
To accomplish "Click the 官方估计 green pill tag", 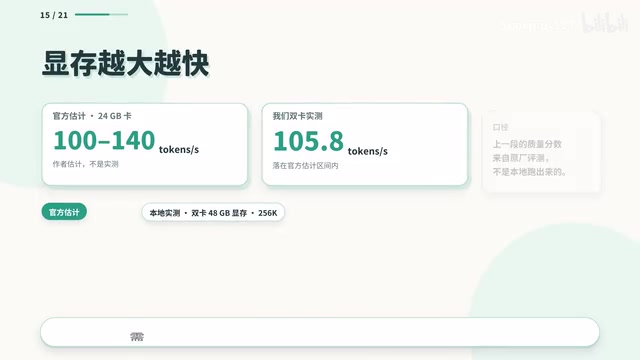I will pyautogui.click(x=64, y=212).
